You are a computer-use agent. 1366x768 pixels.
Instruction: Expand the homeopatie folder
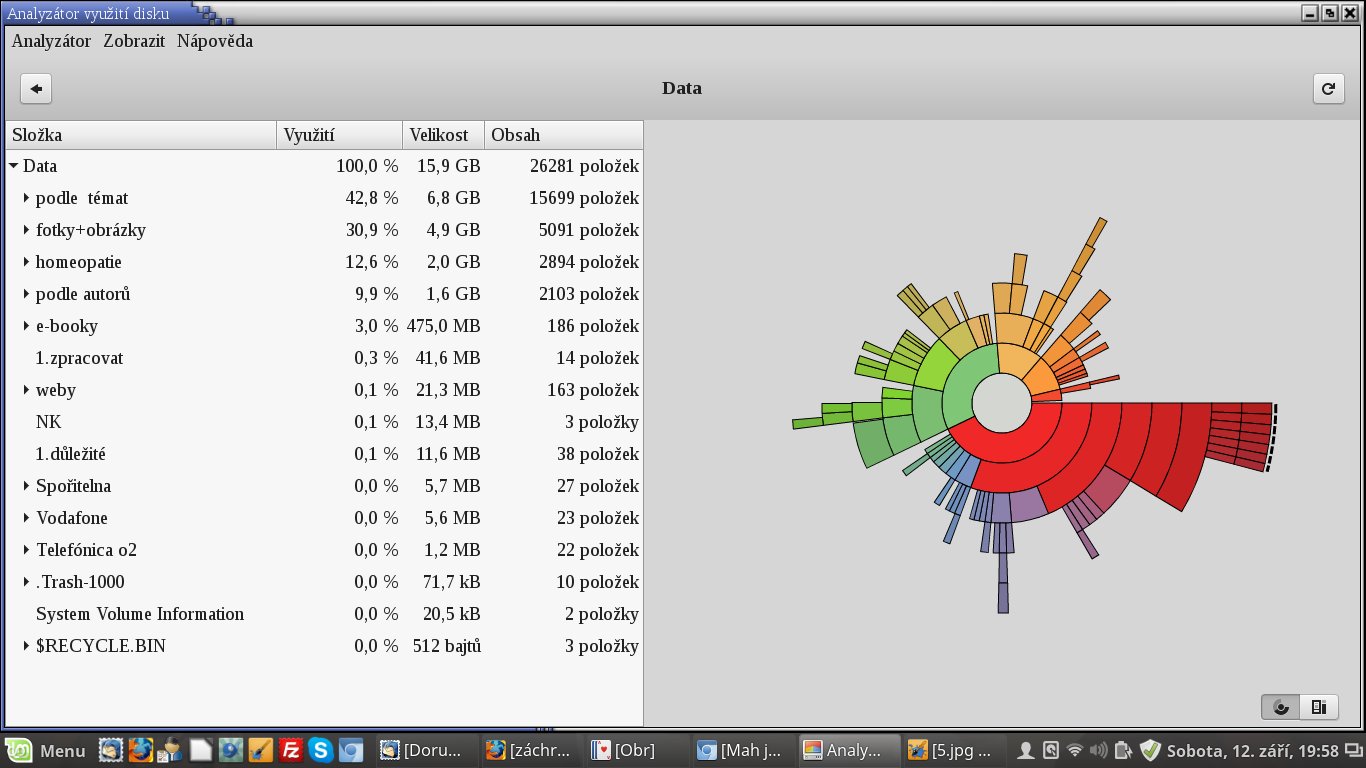click(27, 263)
